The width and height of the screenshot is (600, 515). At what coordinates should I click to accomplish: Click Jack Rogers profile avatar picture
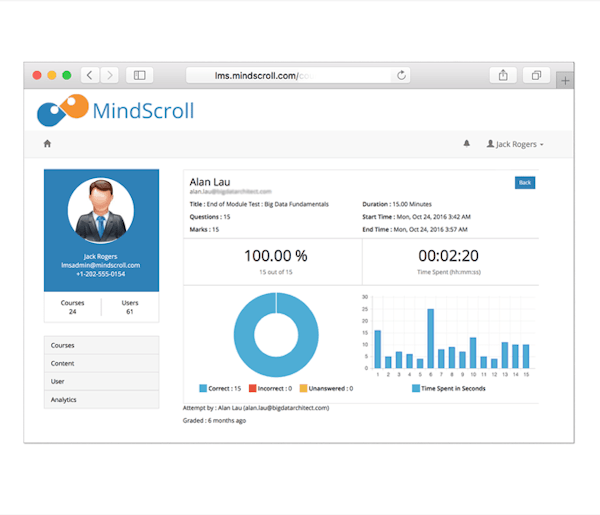101,210
